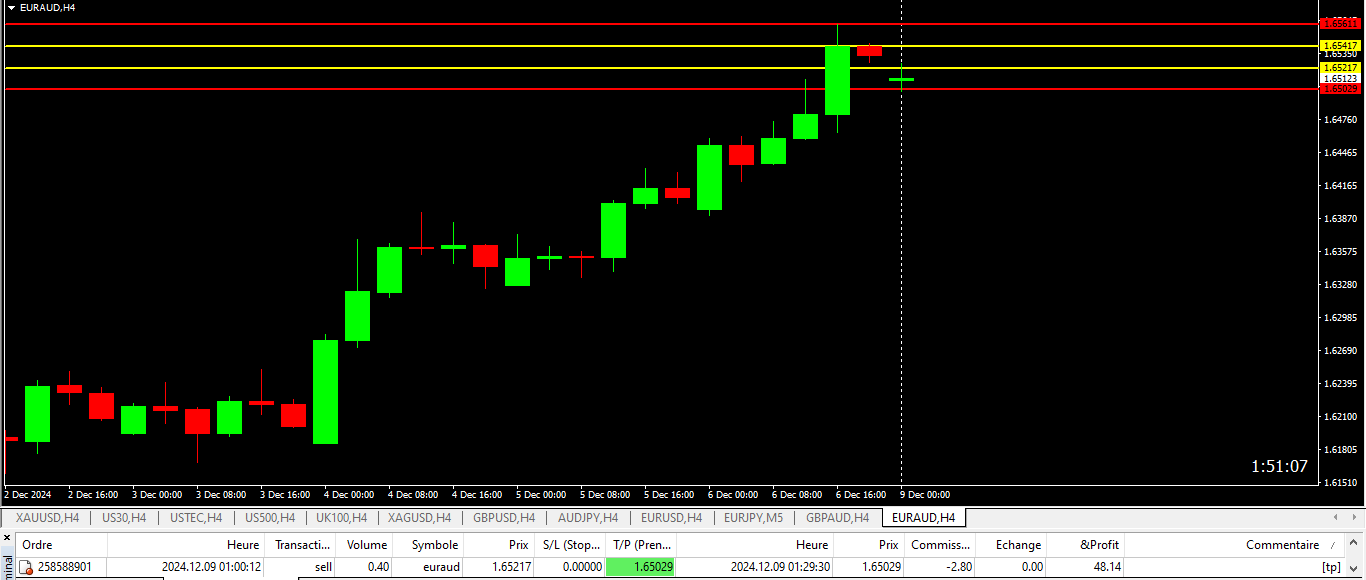The image size is (1366, 580).
Task: Click the Commiss... column header
Action: click(x=940, y=545)
